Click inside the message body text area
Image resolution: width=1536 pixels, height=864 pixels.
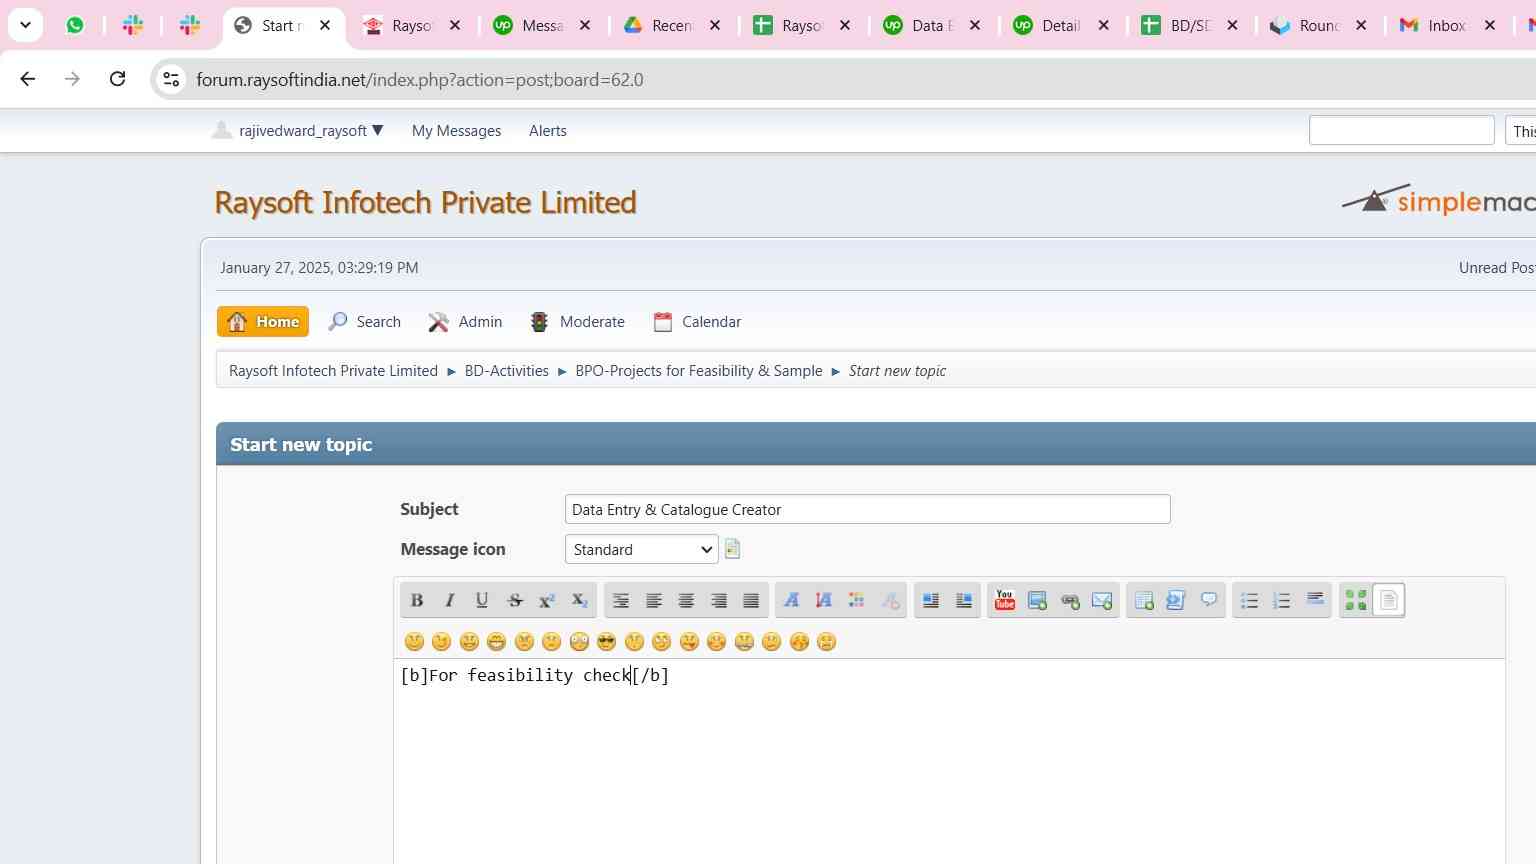(x=949, y=760)
